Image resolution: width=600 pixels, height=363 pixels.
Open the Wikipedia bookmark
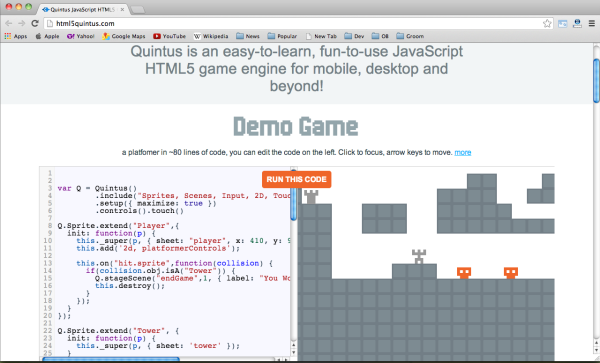210,36
